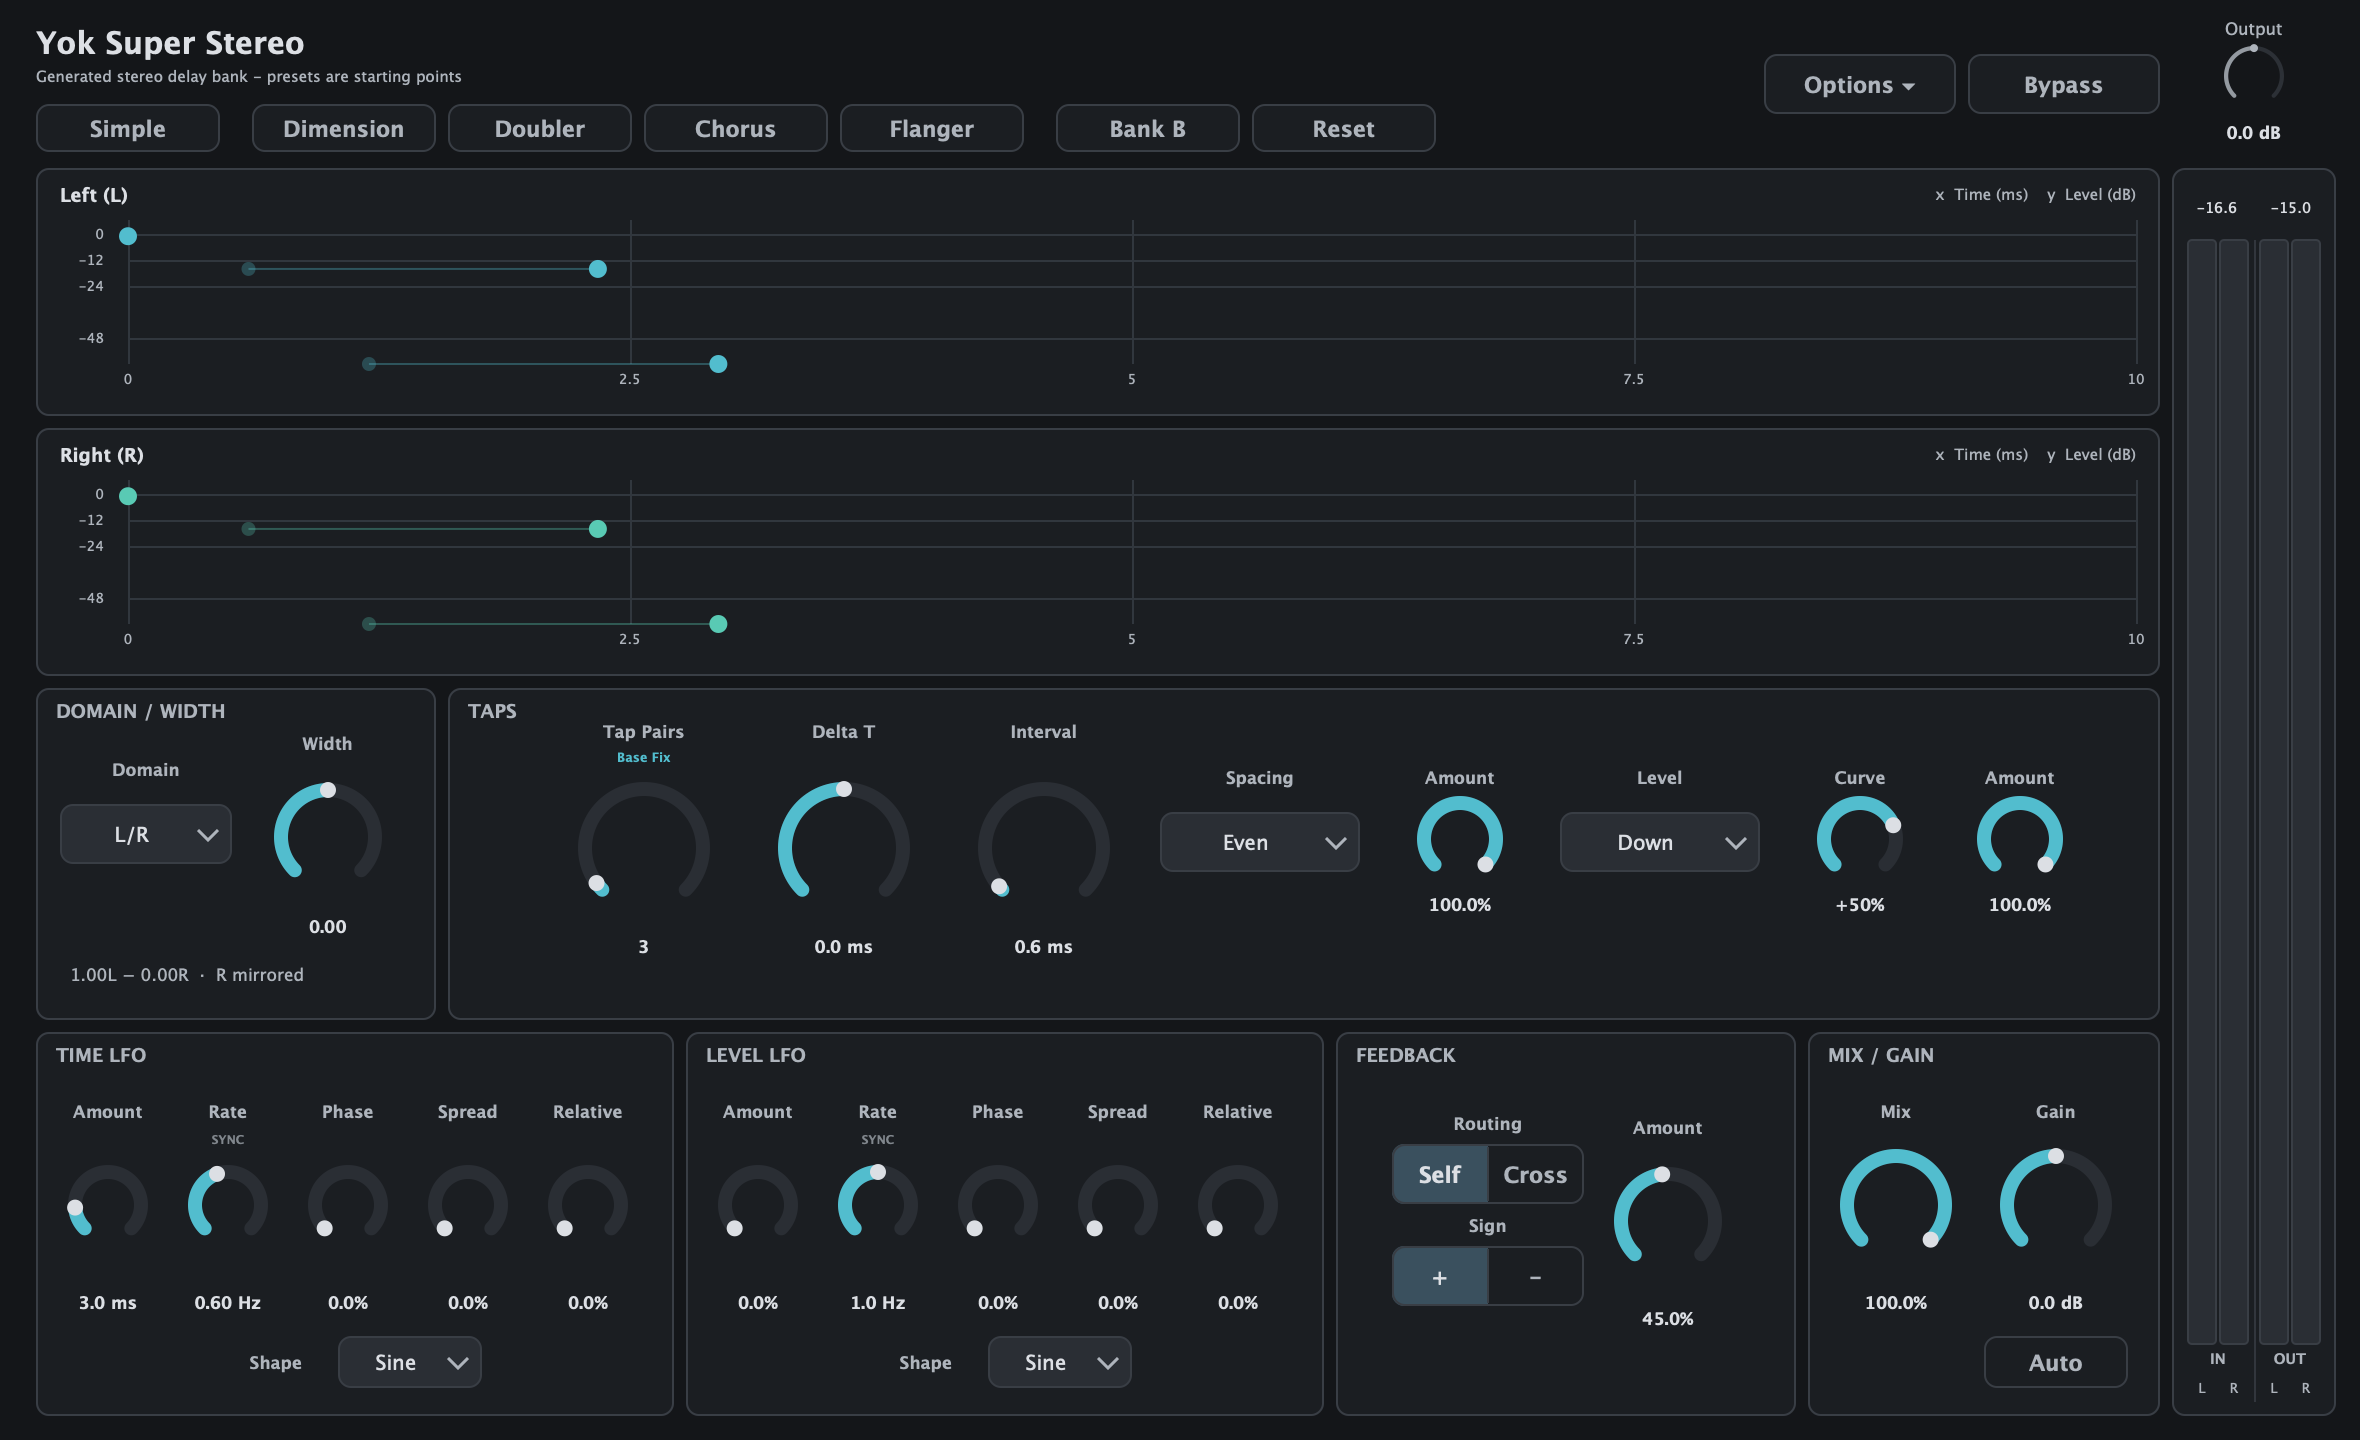Click the Width value 0.00
Screen dimensions: 2360x1440
coord(328,927)
